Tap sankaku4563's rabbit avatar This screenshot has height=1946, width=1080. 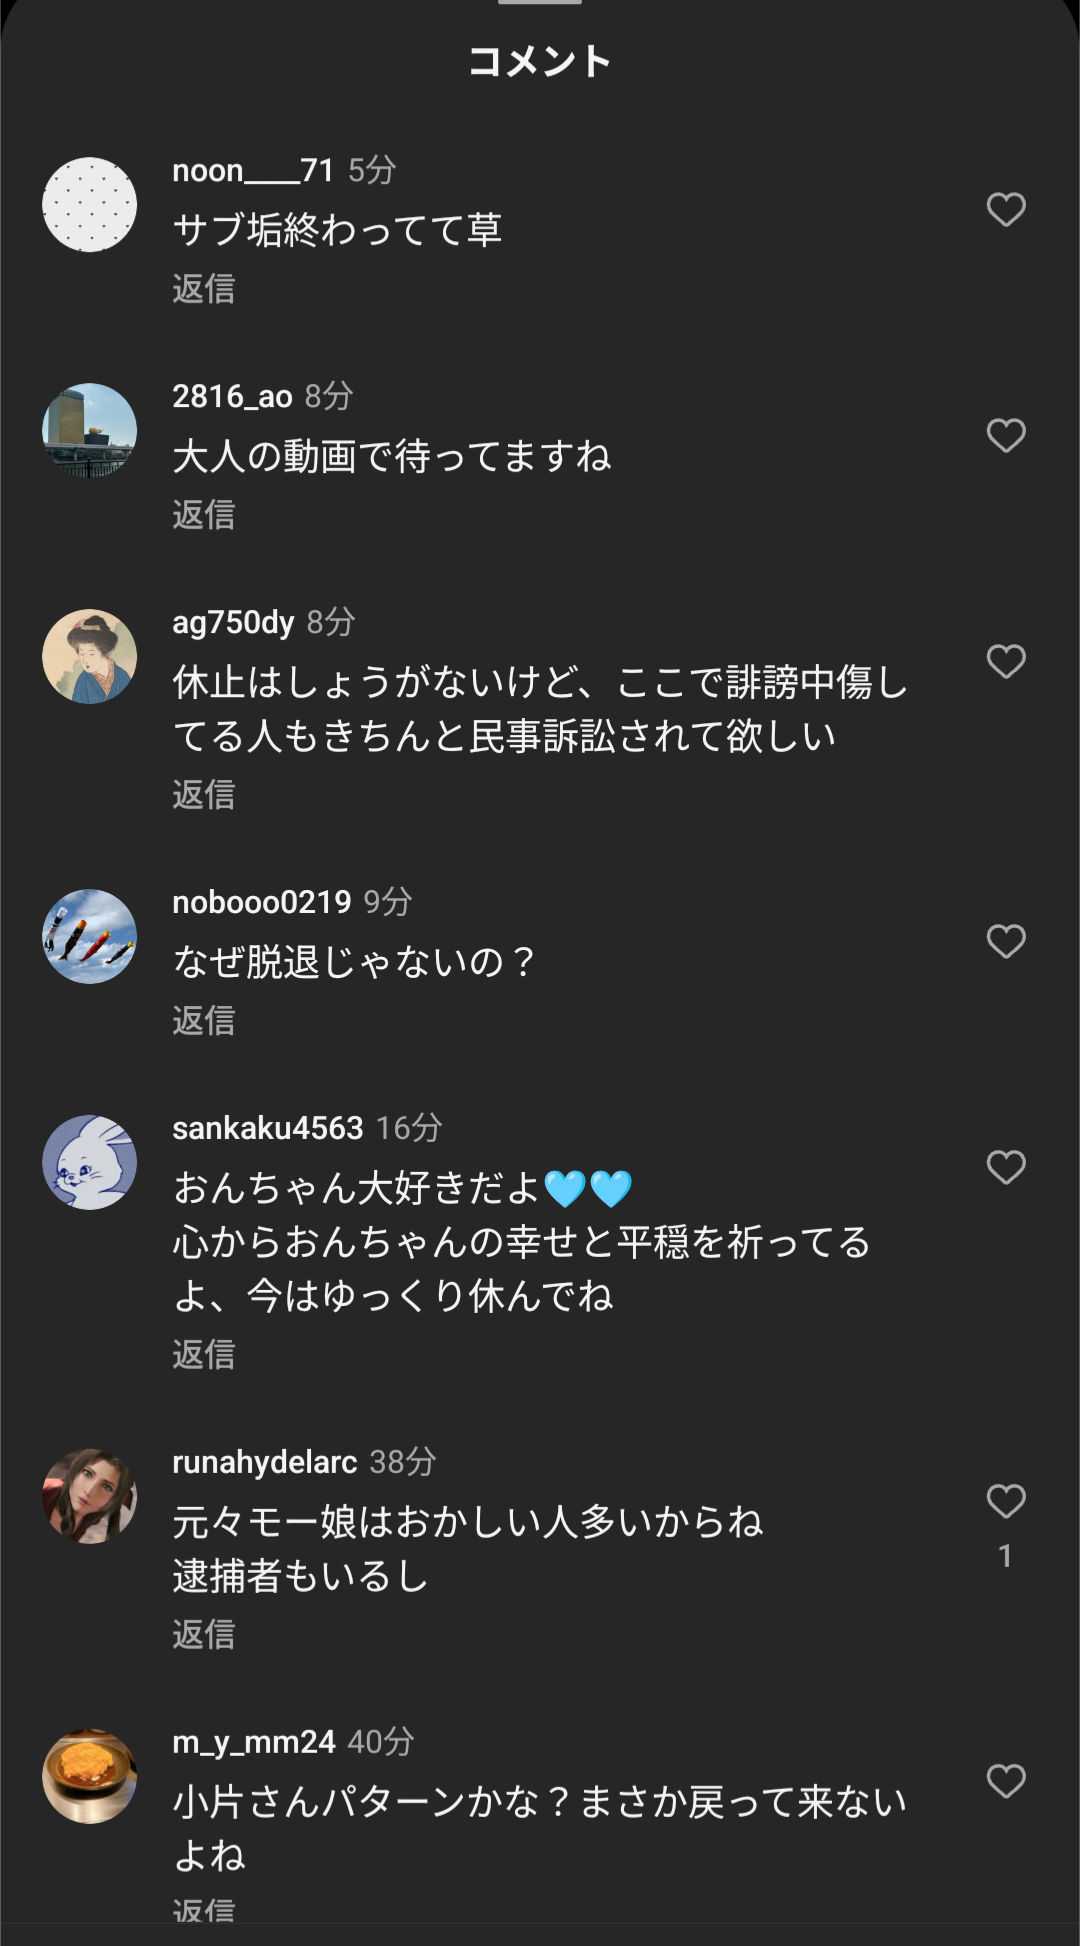[90, 1163]
